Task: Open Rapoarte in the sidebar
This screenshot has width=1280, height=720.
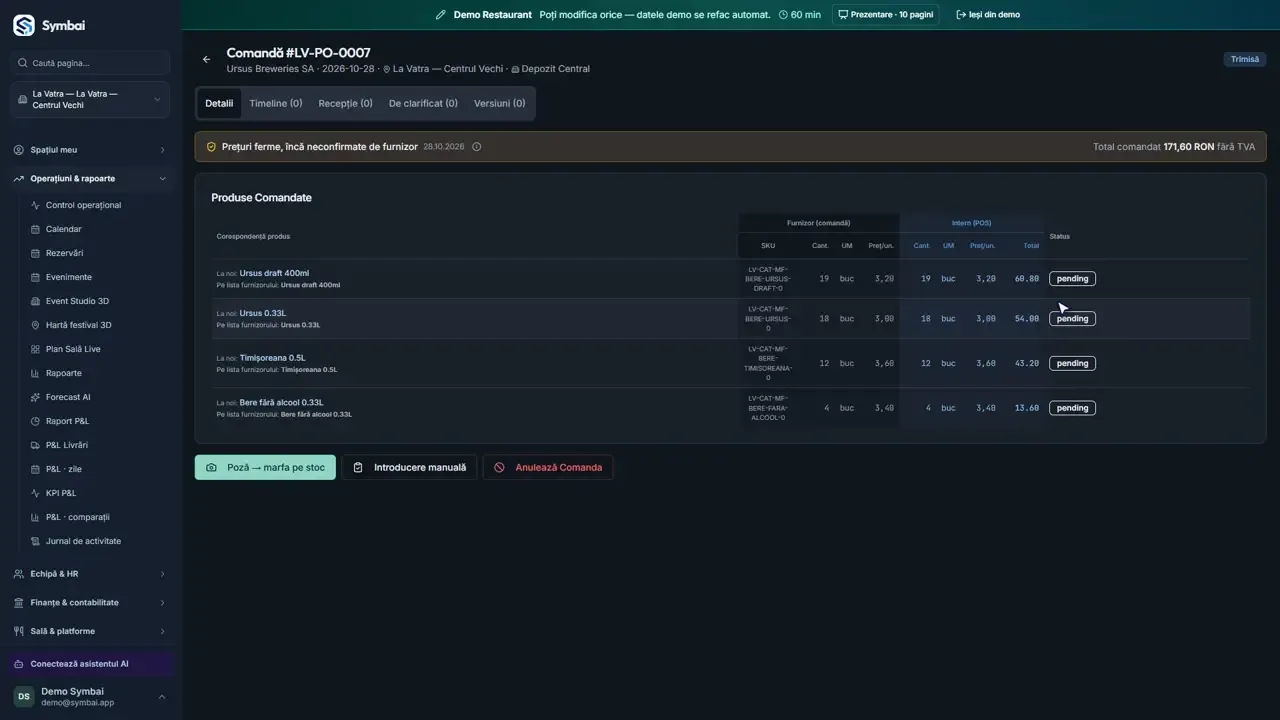Action: pyautogui.click(x=64, y=373)
